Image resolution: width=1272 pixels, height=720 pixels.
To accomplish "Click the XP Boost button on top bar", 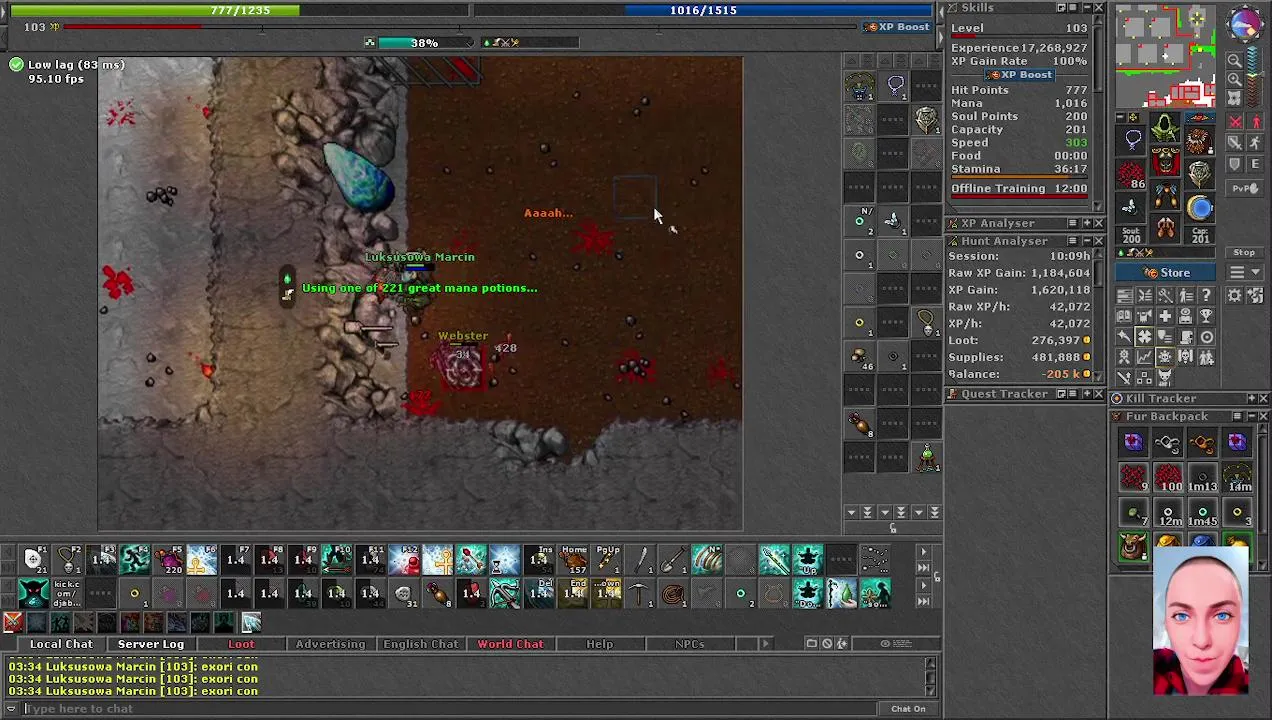I will (898, 27).
